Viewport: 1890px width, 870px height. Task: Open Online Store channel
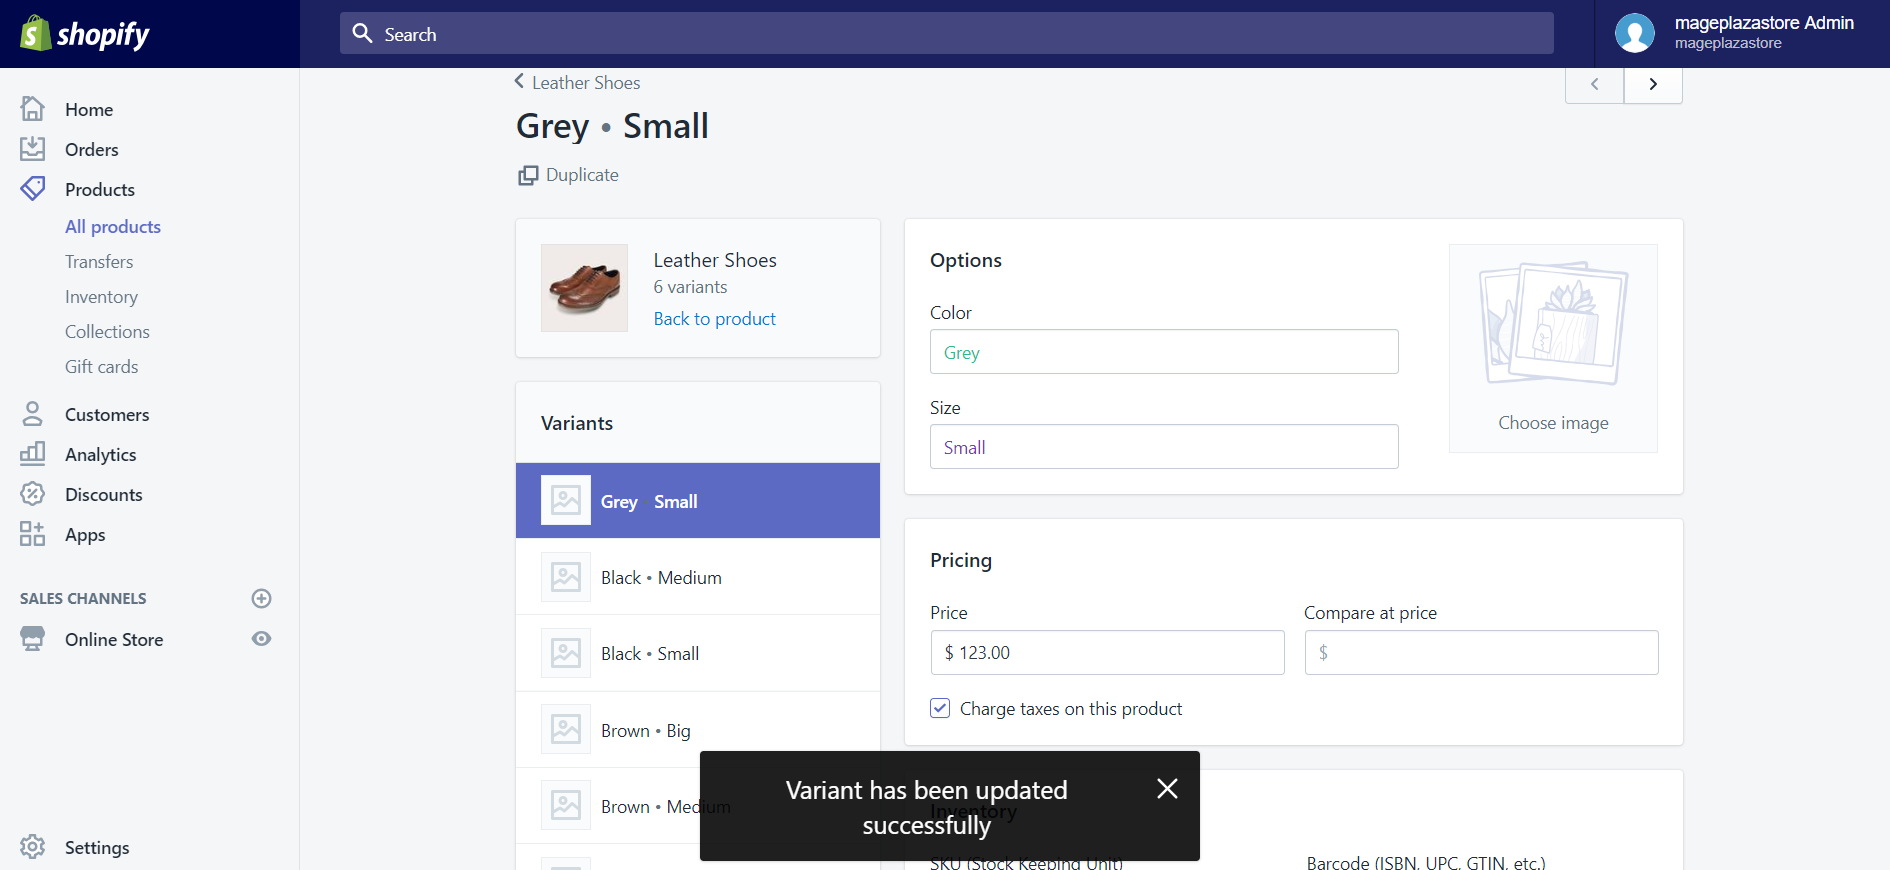click(114, 639)
